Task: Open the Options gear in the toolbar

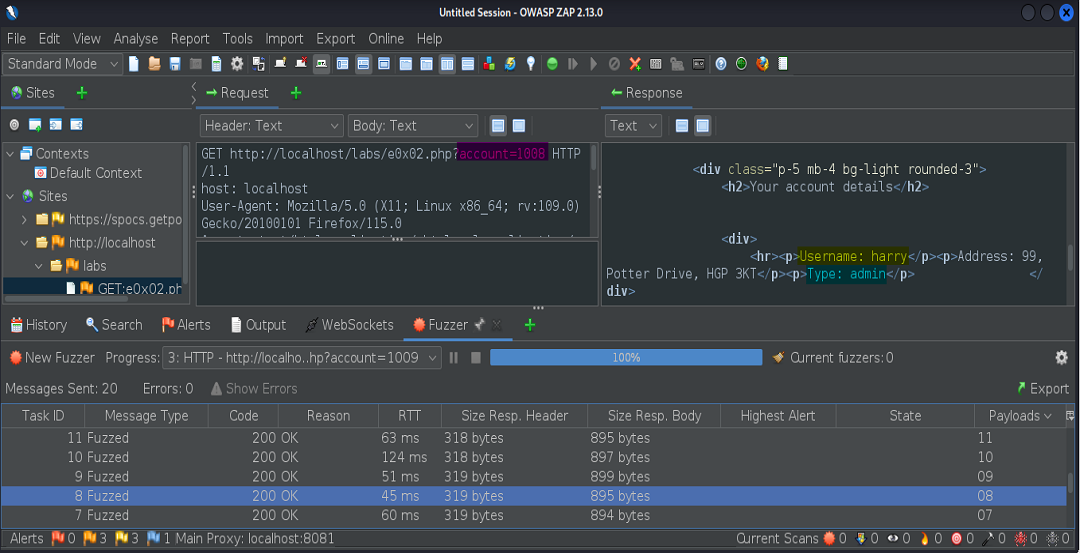Action: [237, 64]
